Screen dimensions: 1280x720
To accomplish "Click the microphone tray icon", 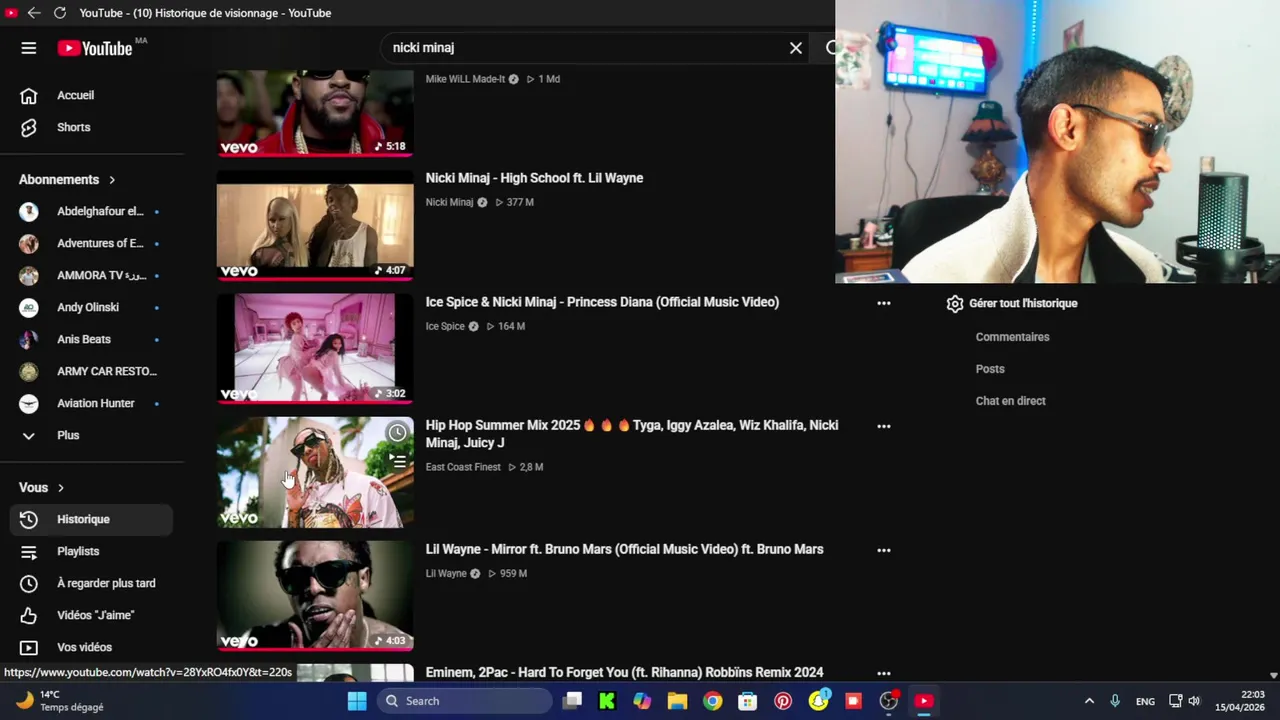I will [1115, 701].
